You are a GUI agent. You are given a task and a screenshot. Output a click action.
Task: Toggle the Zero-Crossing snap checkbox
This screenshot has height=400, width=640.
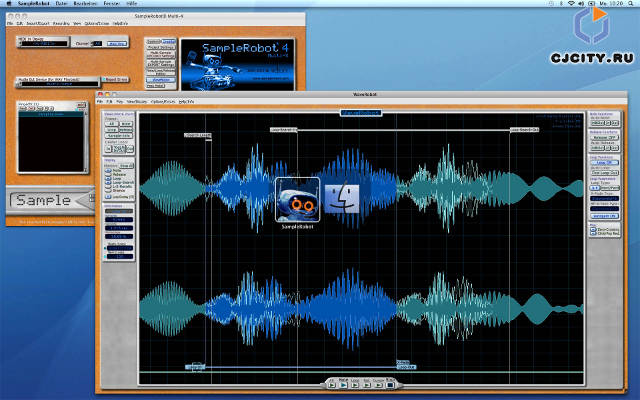[593, 229]
